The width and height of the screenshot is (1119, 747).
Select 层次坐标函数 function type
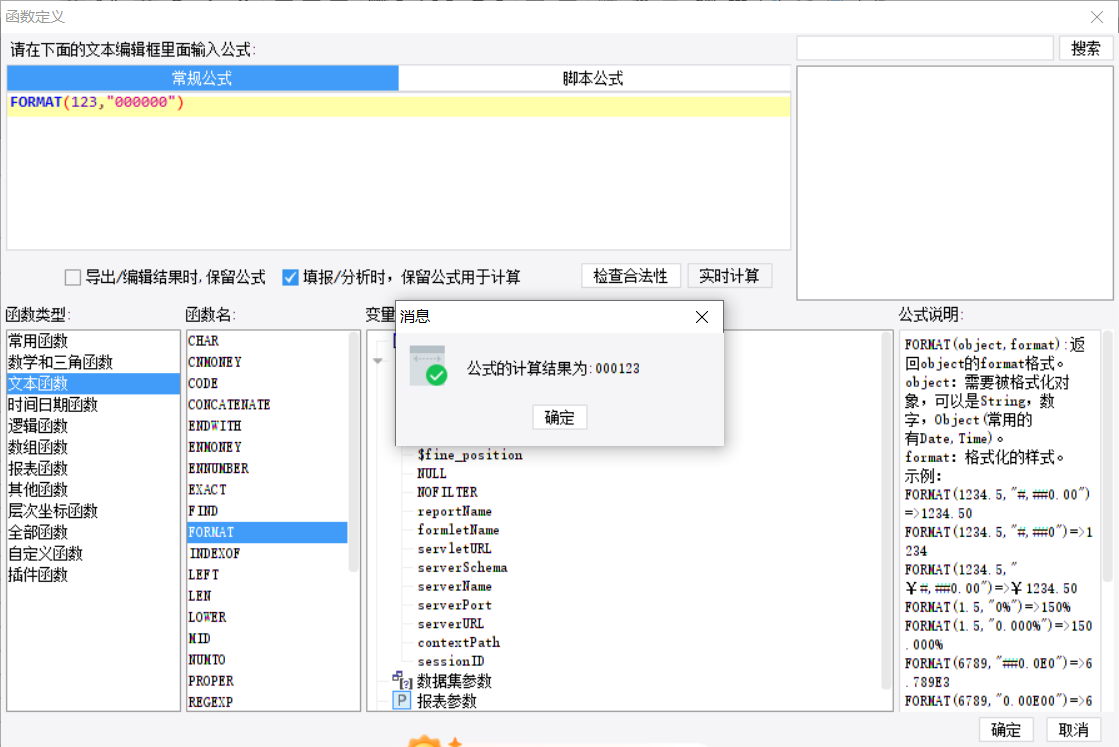pyautogui.click(x=93, y=511)
